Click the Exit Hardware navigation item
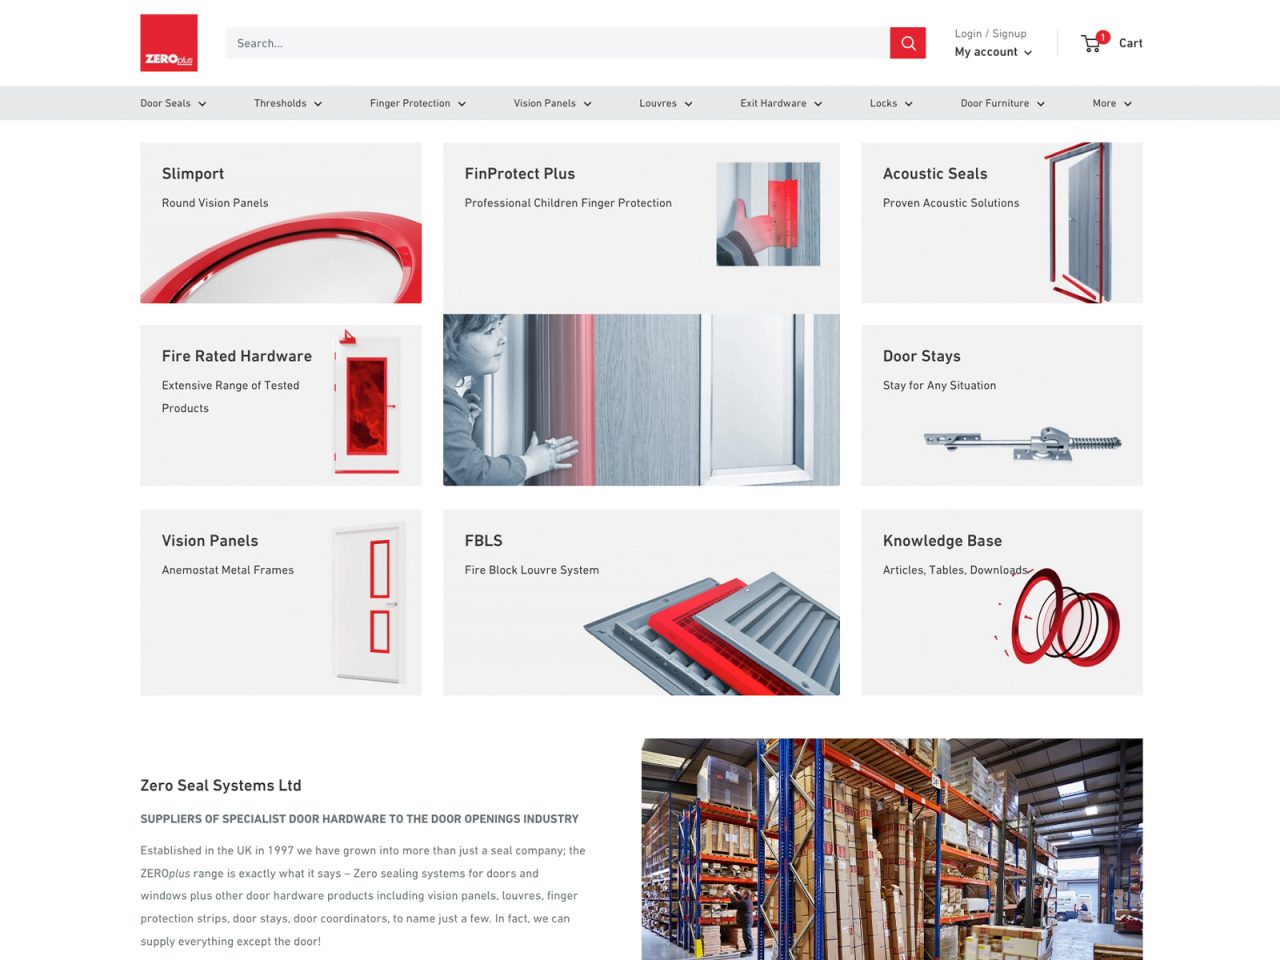The image size is (1280, 960). click(x=773, y=103)
